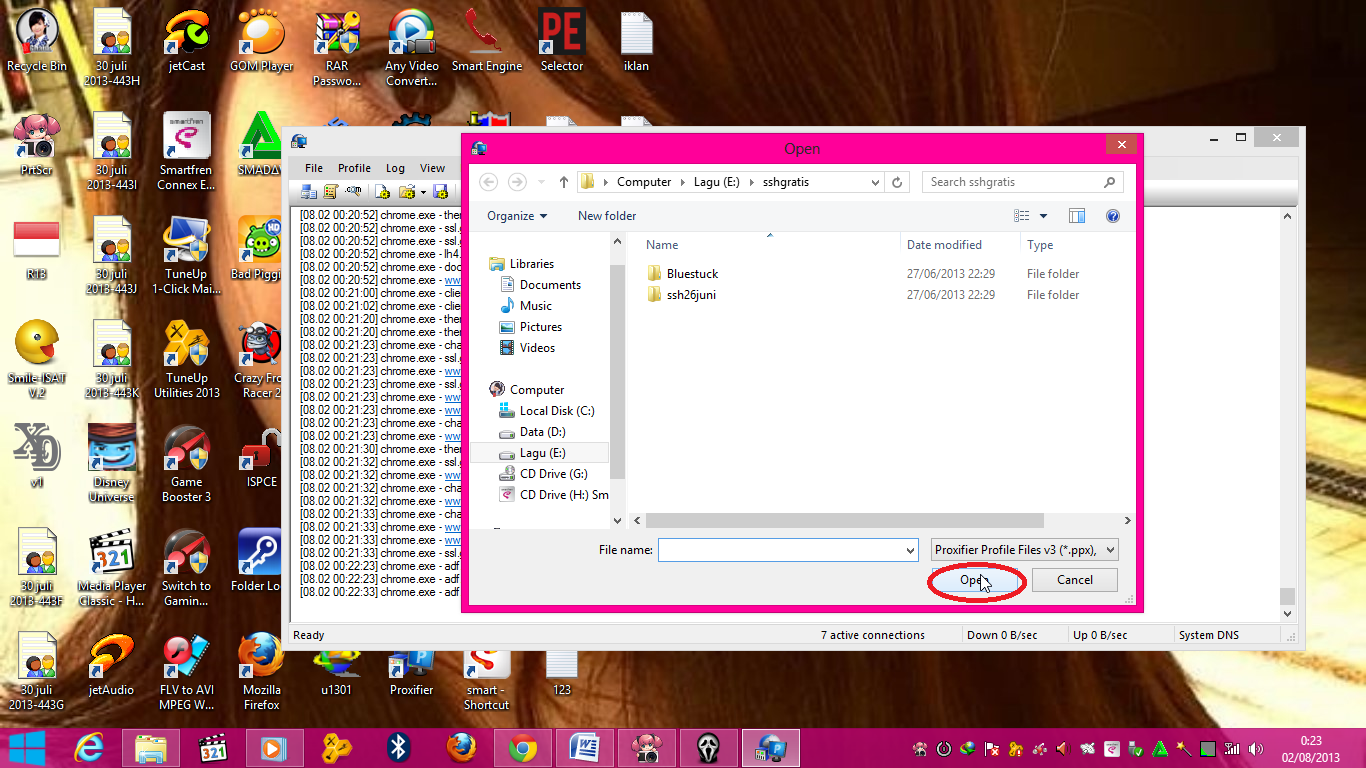The width and height of the screenshot is (1366, 768).
Task: Open the view options dropdown arrow
Action: pos(1043,216)
